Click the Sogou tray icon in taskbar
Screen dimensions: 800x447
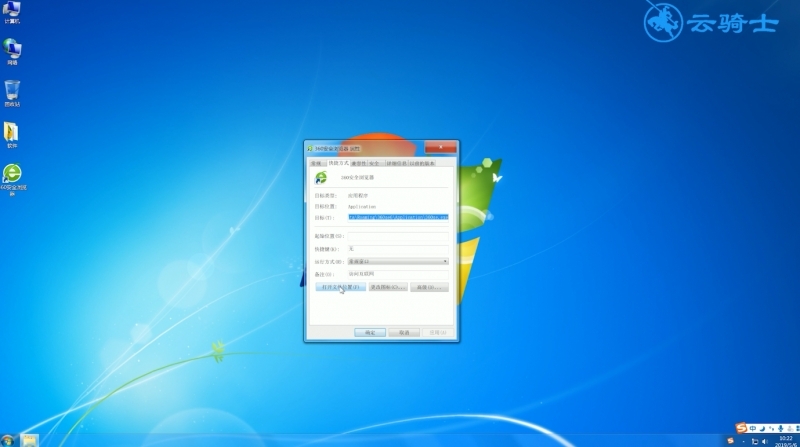pyautogui.click(x=731, y=441)
